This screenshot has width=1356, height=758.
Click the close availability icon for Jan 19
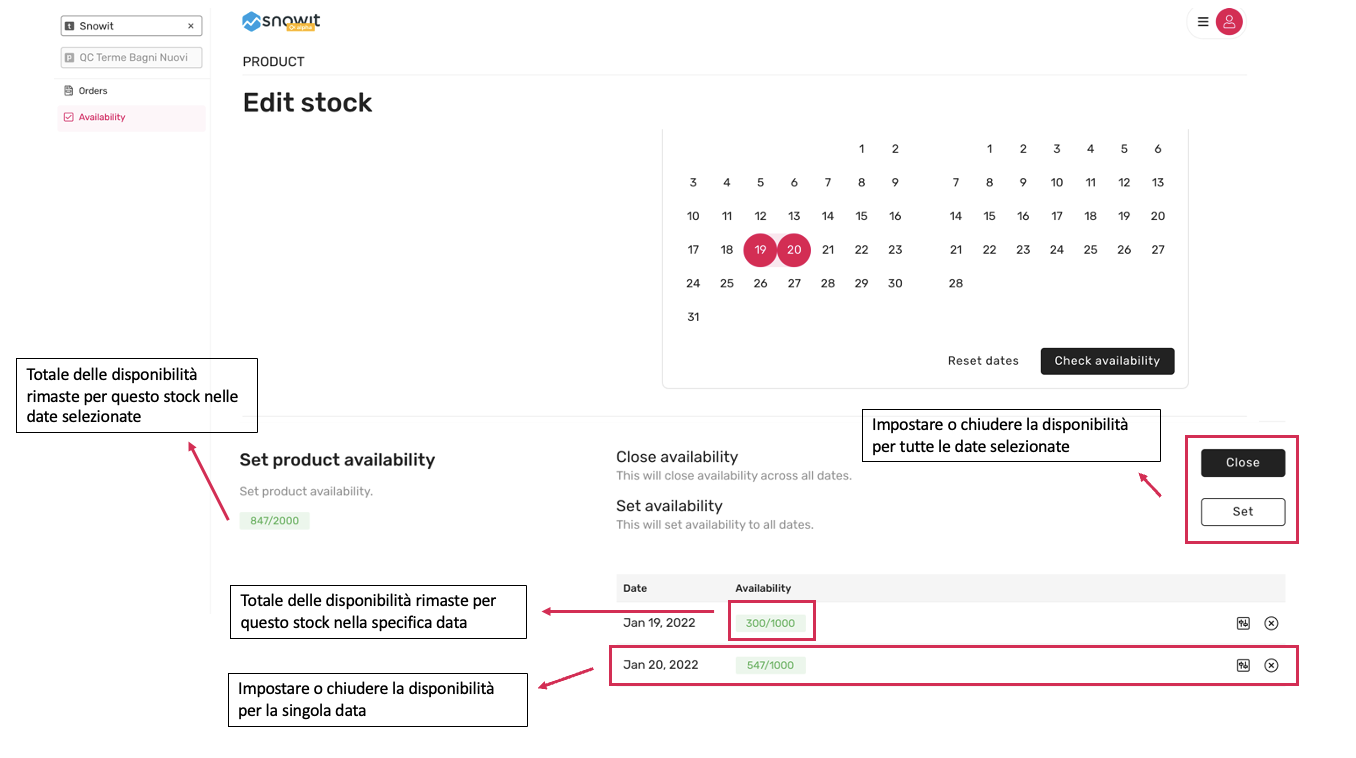click(x=1271, y=623)
